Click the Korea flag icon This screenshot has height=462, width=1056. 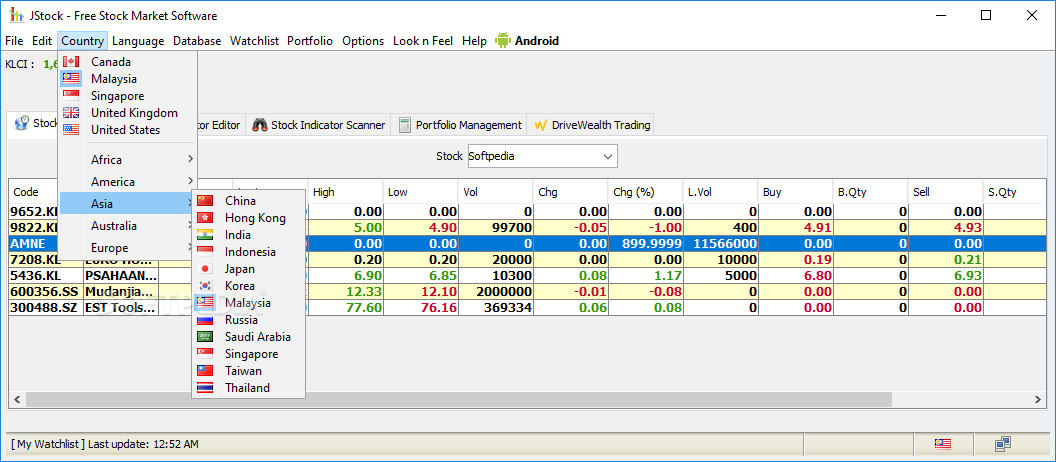(x=205, y=286)
